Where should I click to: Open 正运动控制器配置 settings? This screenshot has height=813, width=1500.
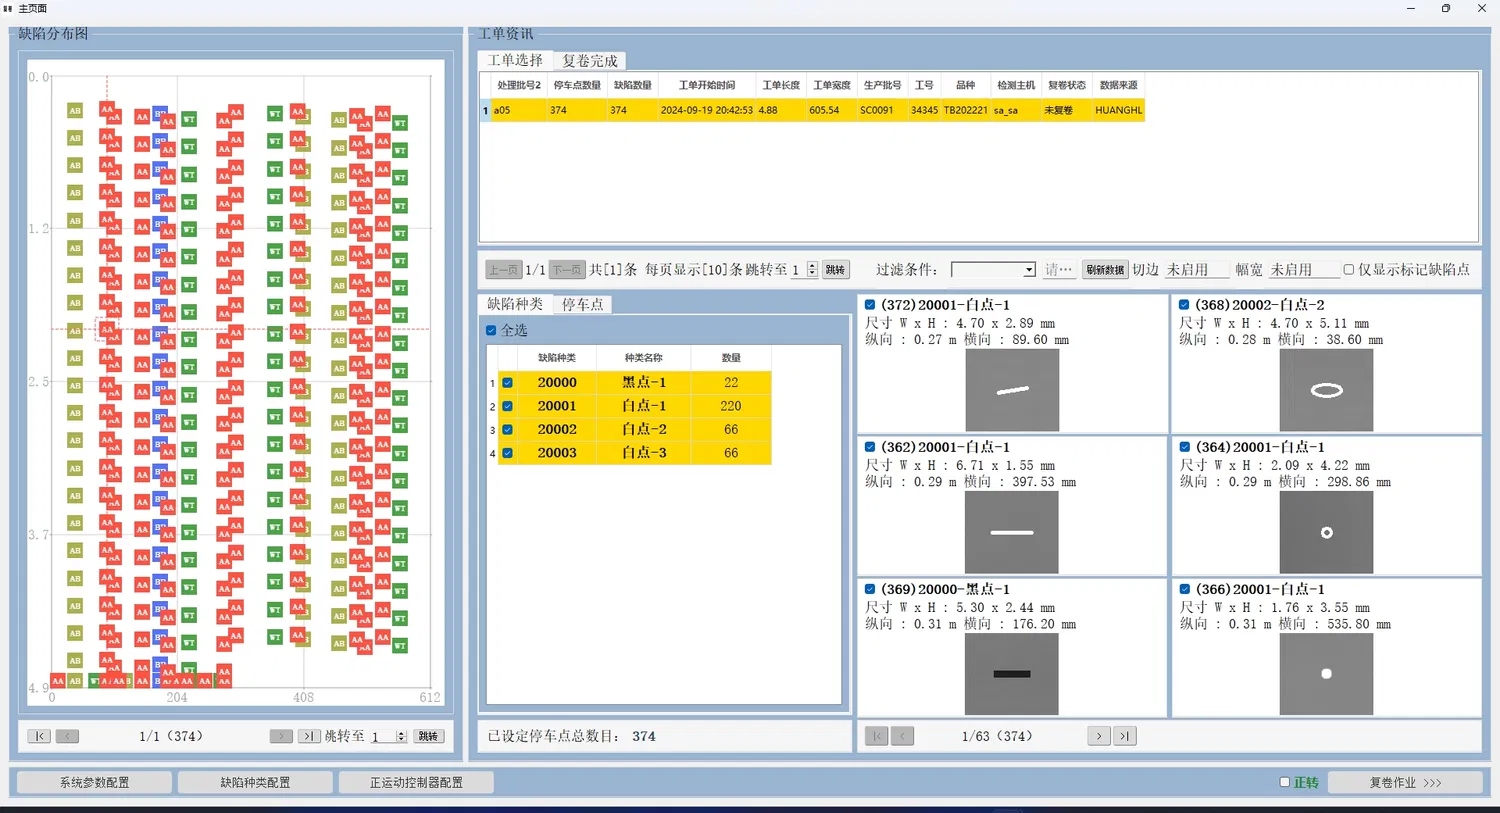pos(416,782)
